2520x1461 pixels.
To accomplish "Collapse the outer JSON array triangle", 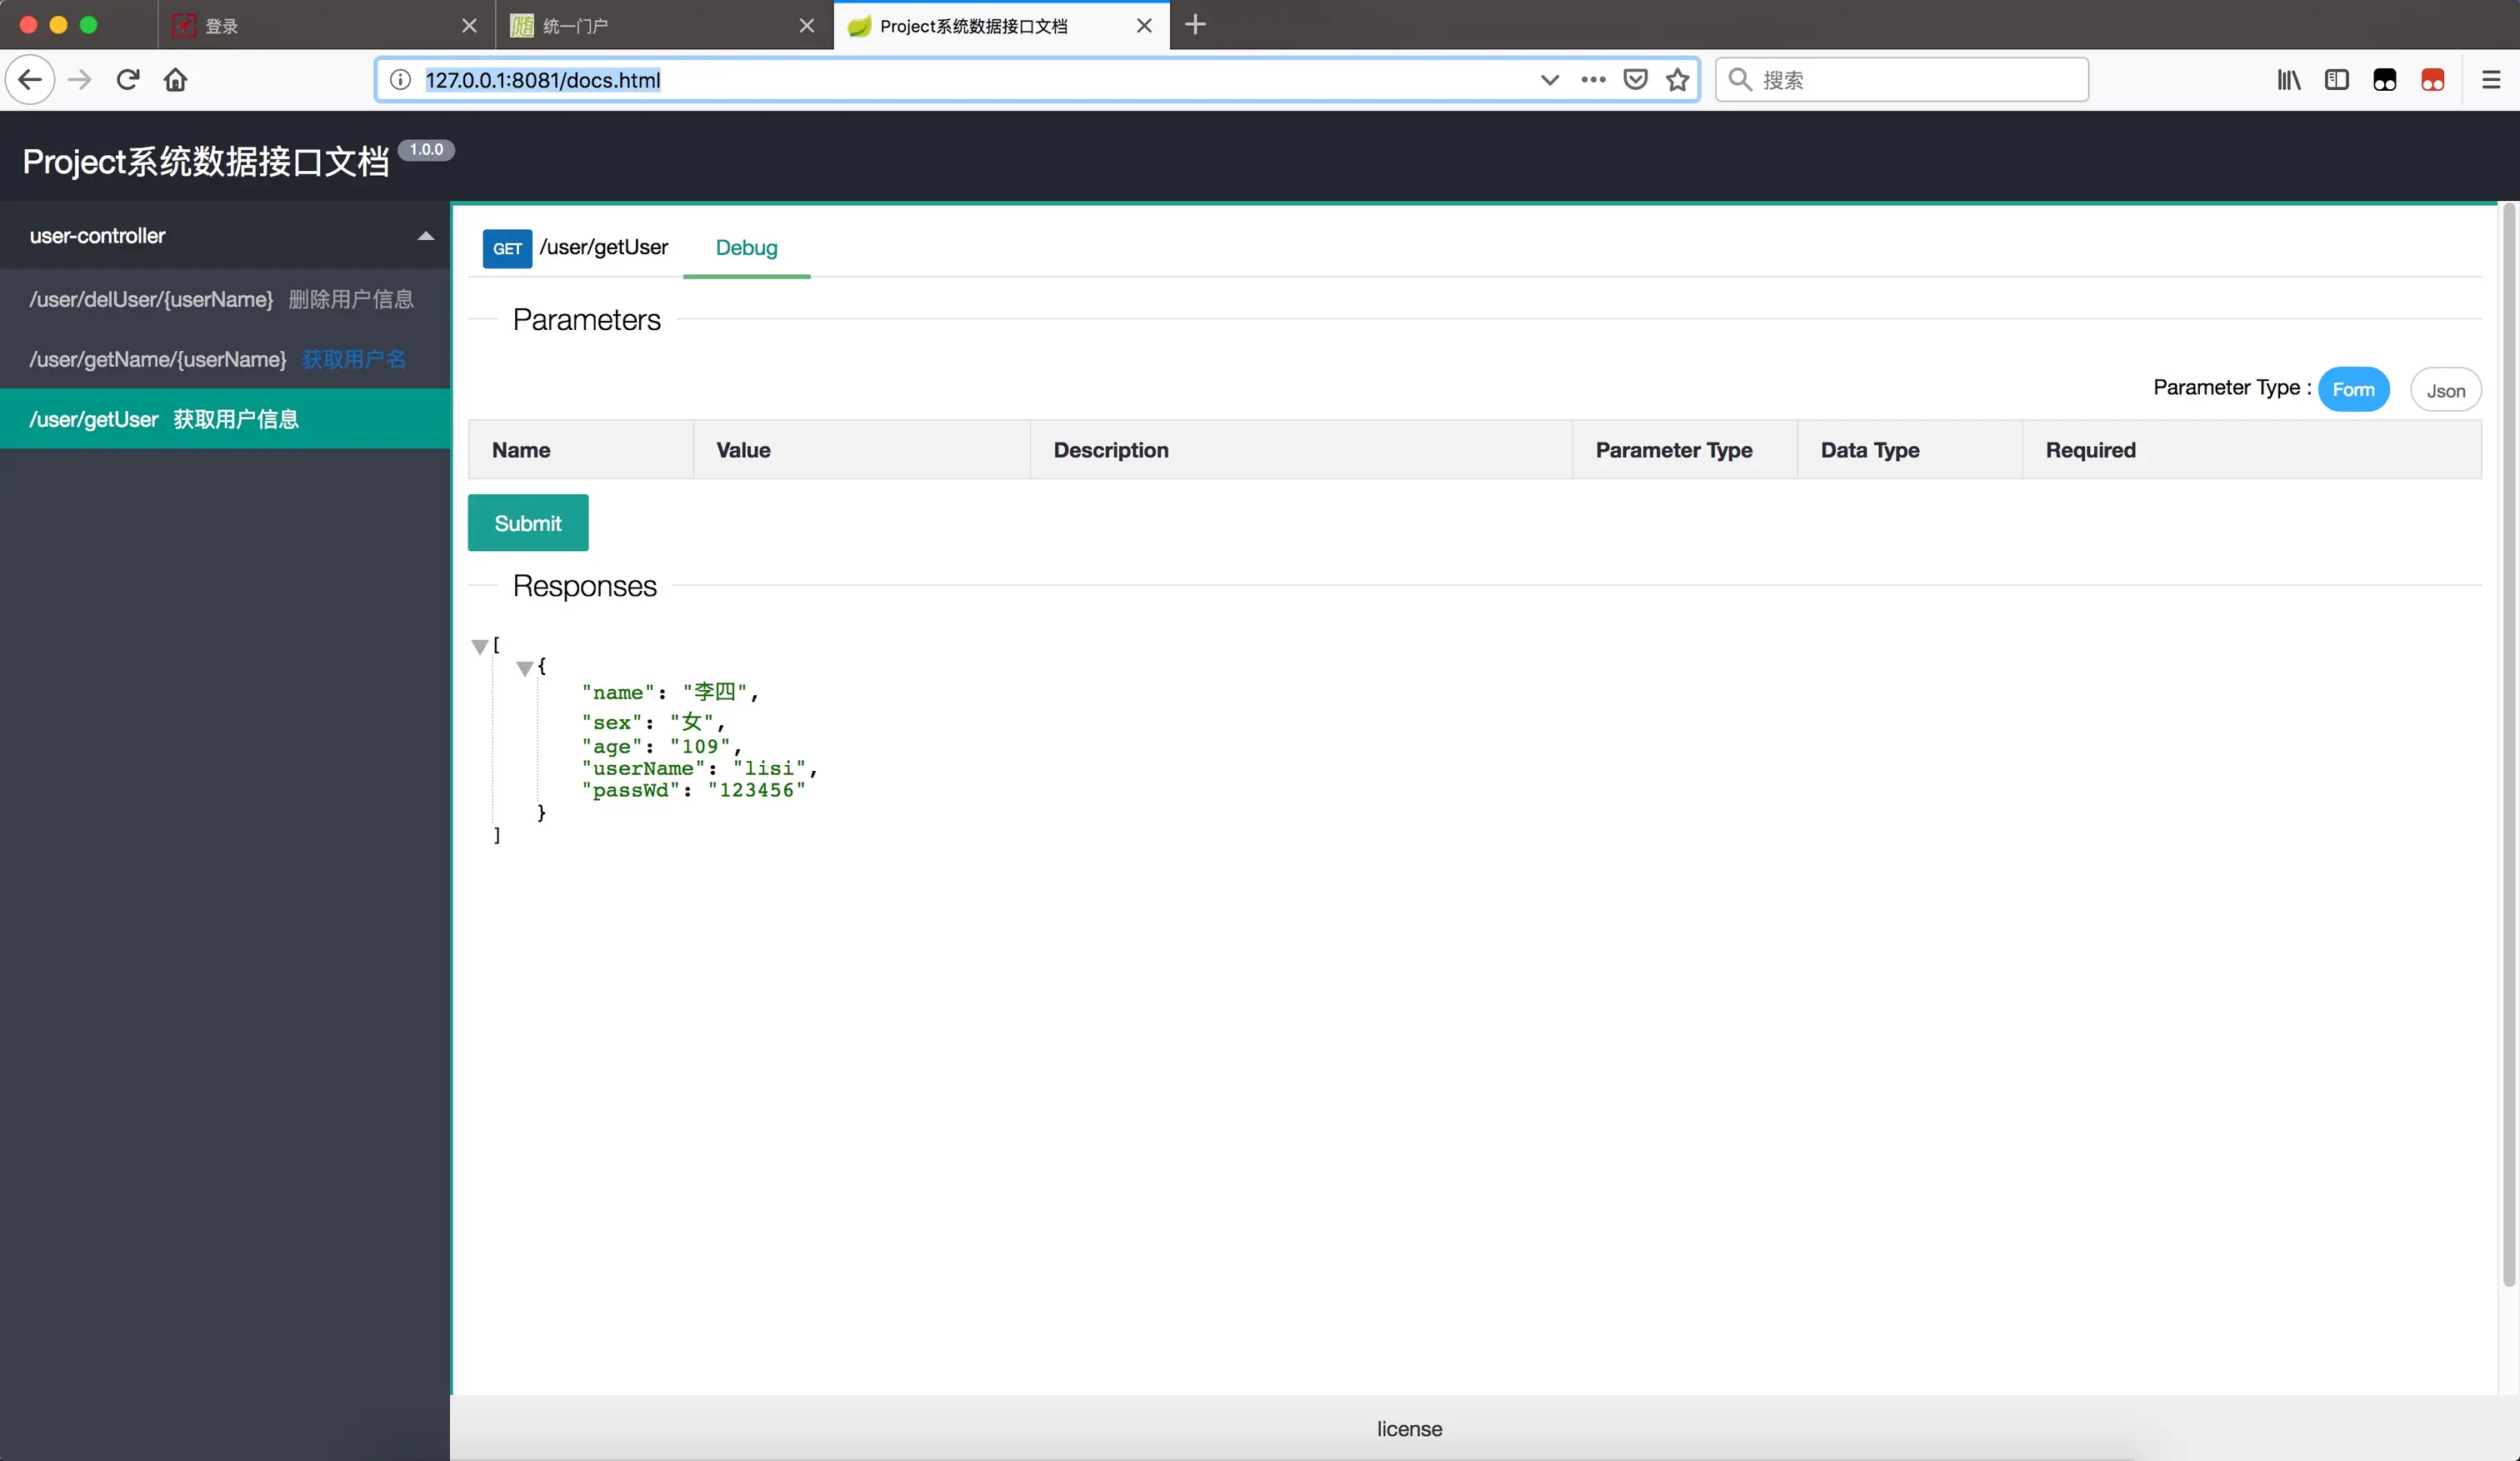I will click(x=479, y=647).
